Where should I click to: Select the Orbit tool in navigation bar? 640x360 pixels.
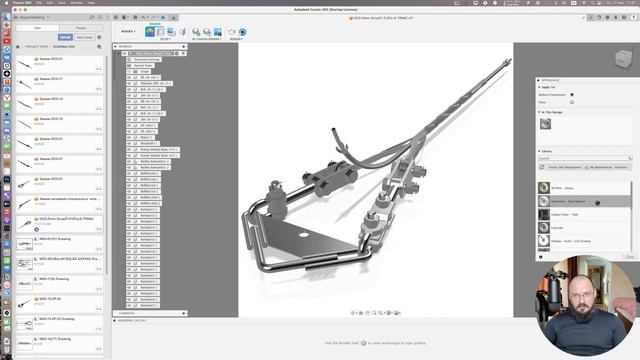coord(353,313)
